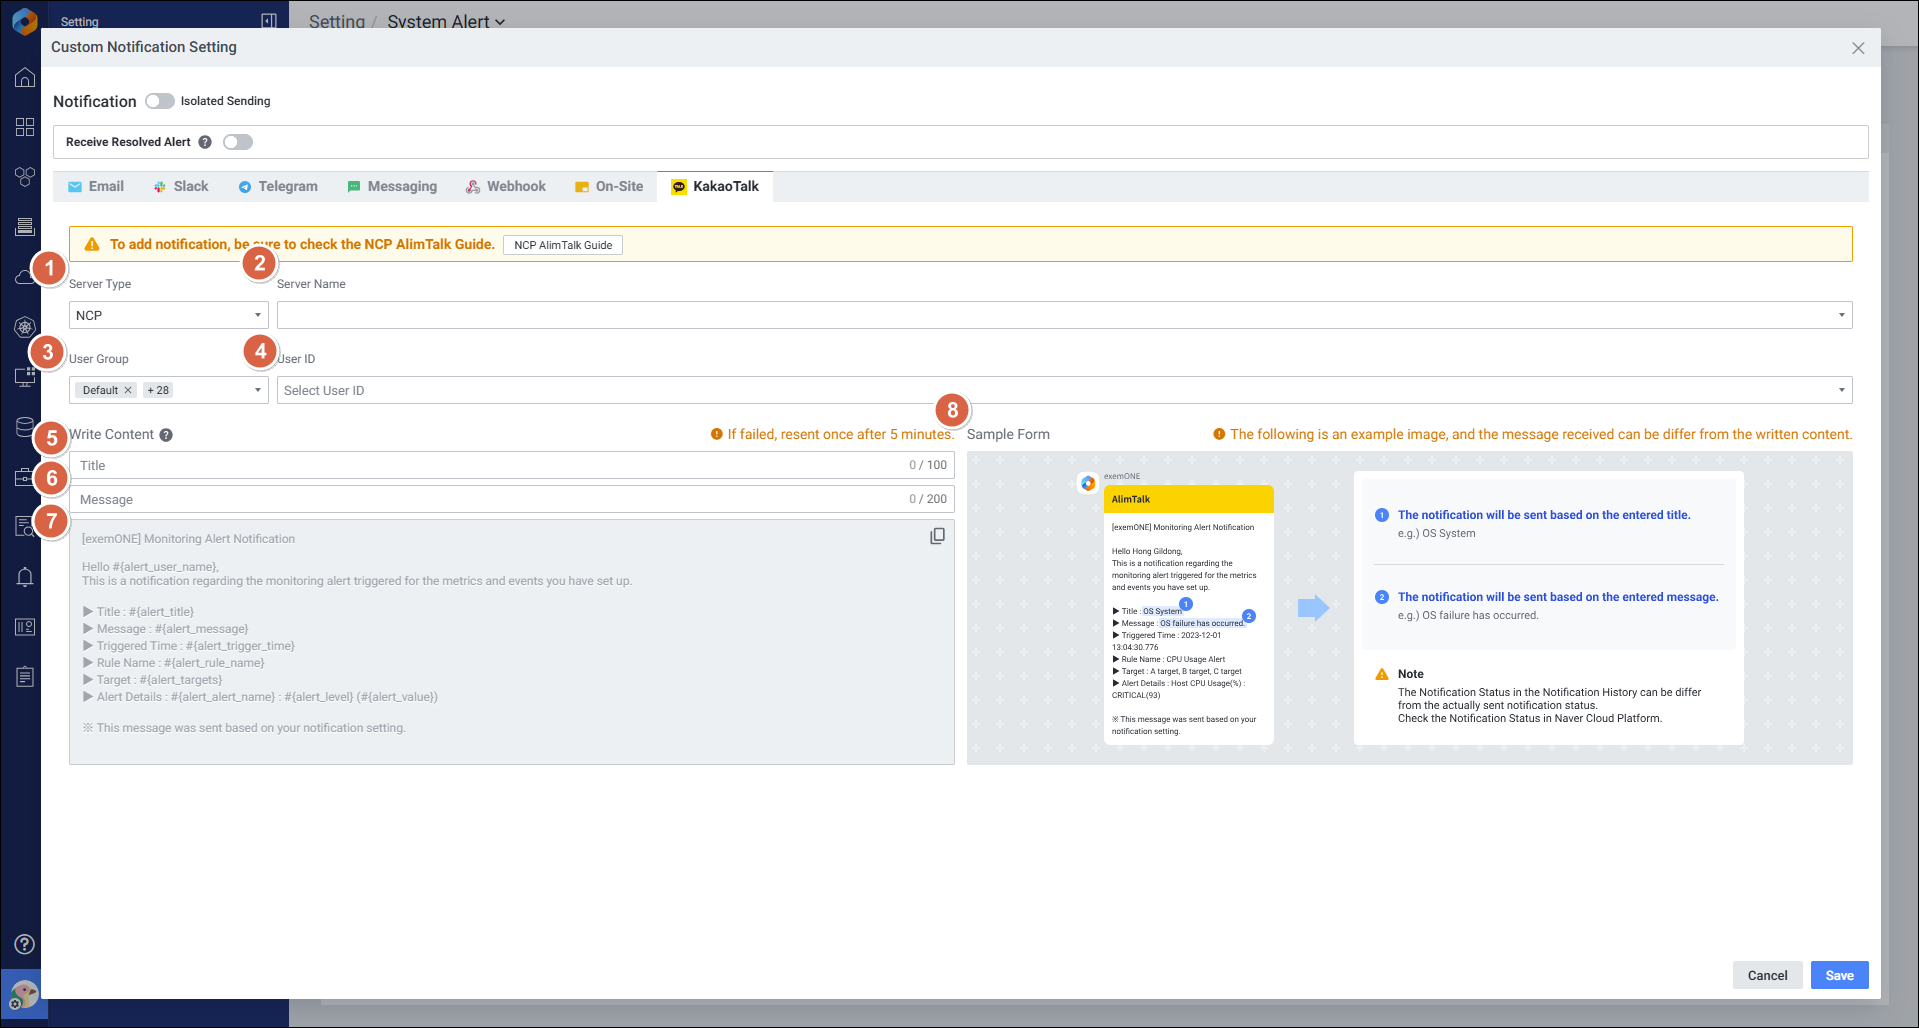The image size is (1919, 1028).
Task: Toggle the Receive Resolved Alert switch
Action: (238, 142)
